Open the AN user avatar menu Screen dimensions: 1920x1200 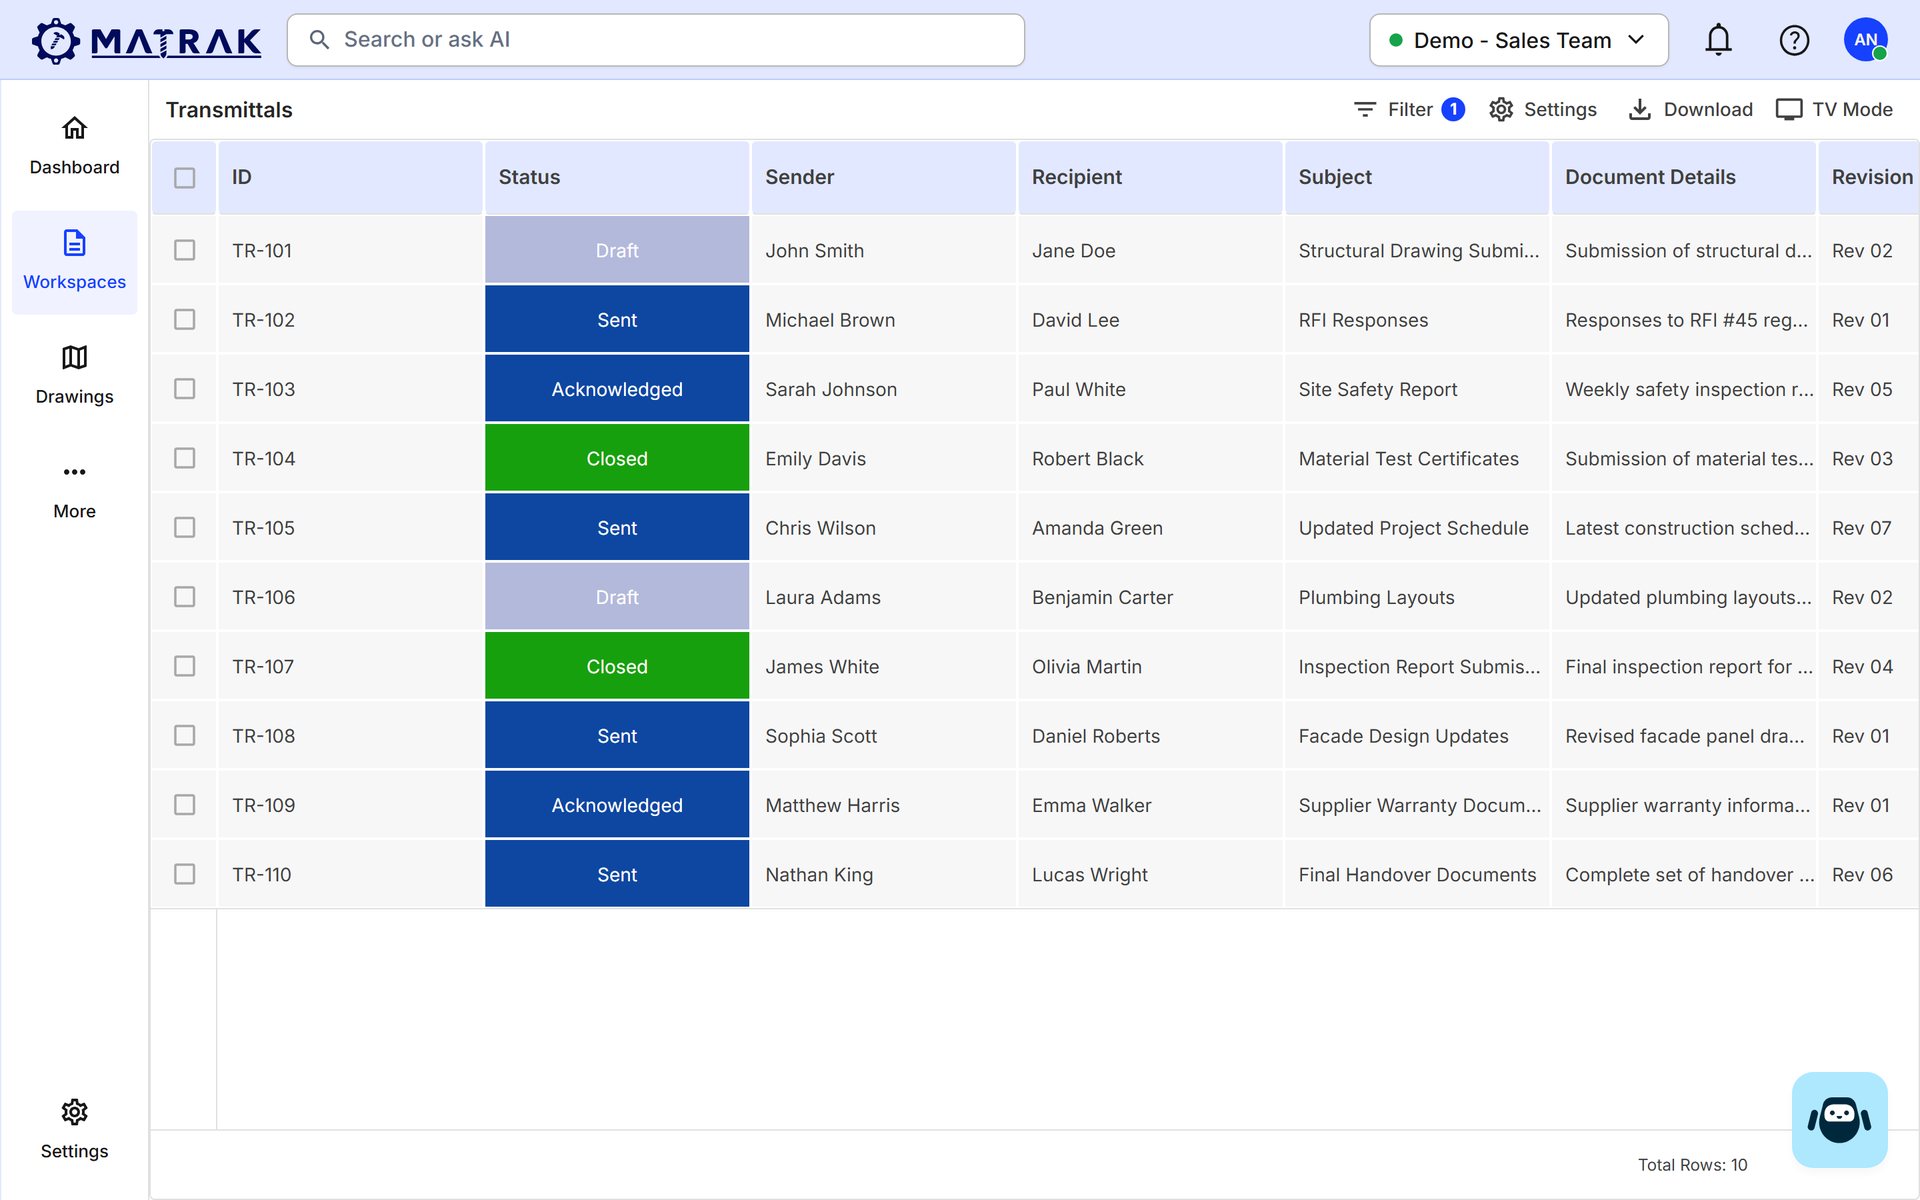tap(1865, 40)
